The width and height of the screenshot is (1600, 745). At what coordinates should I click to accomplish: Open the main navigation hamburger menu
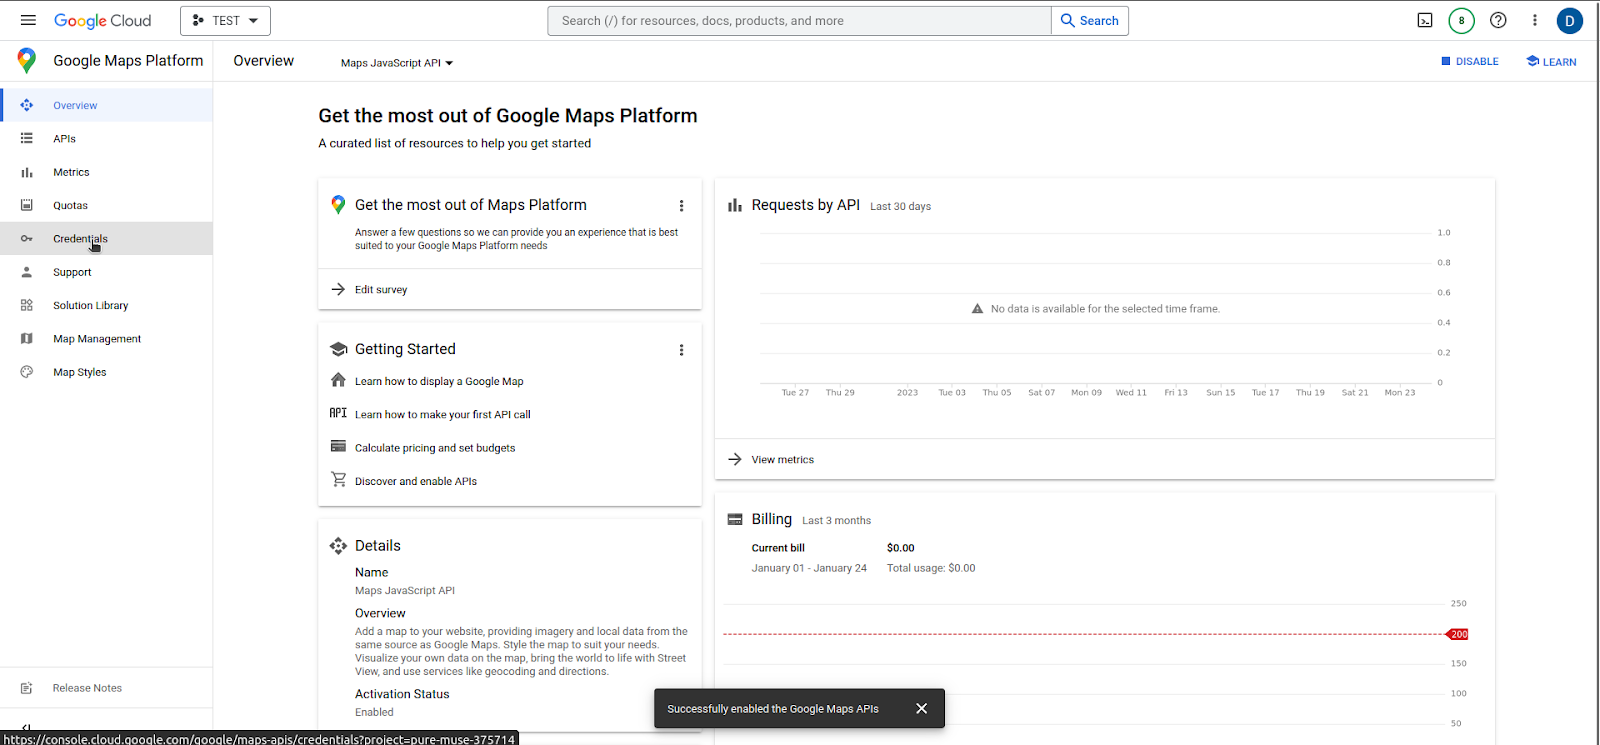pos(28,20)
